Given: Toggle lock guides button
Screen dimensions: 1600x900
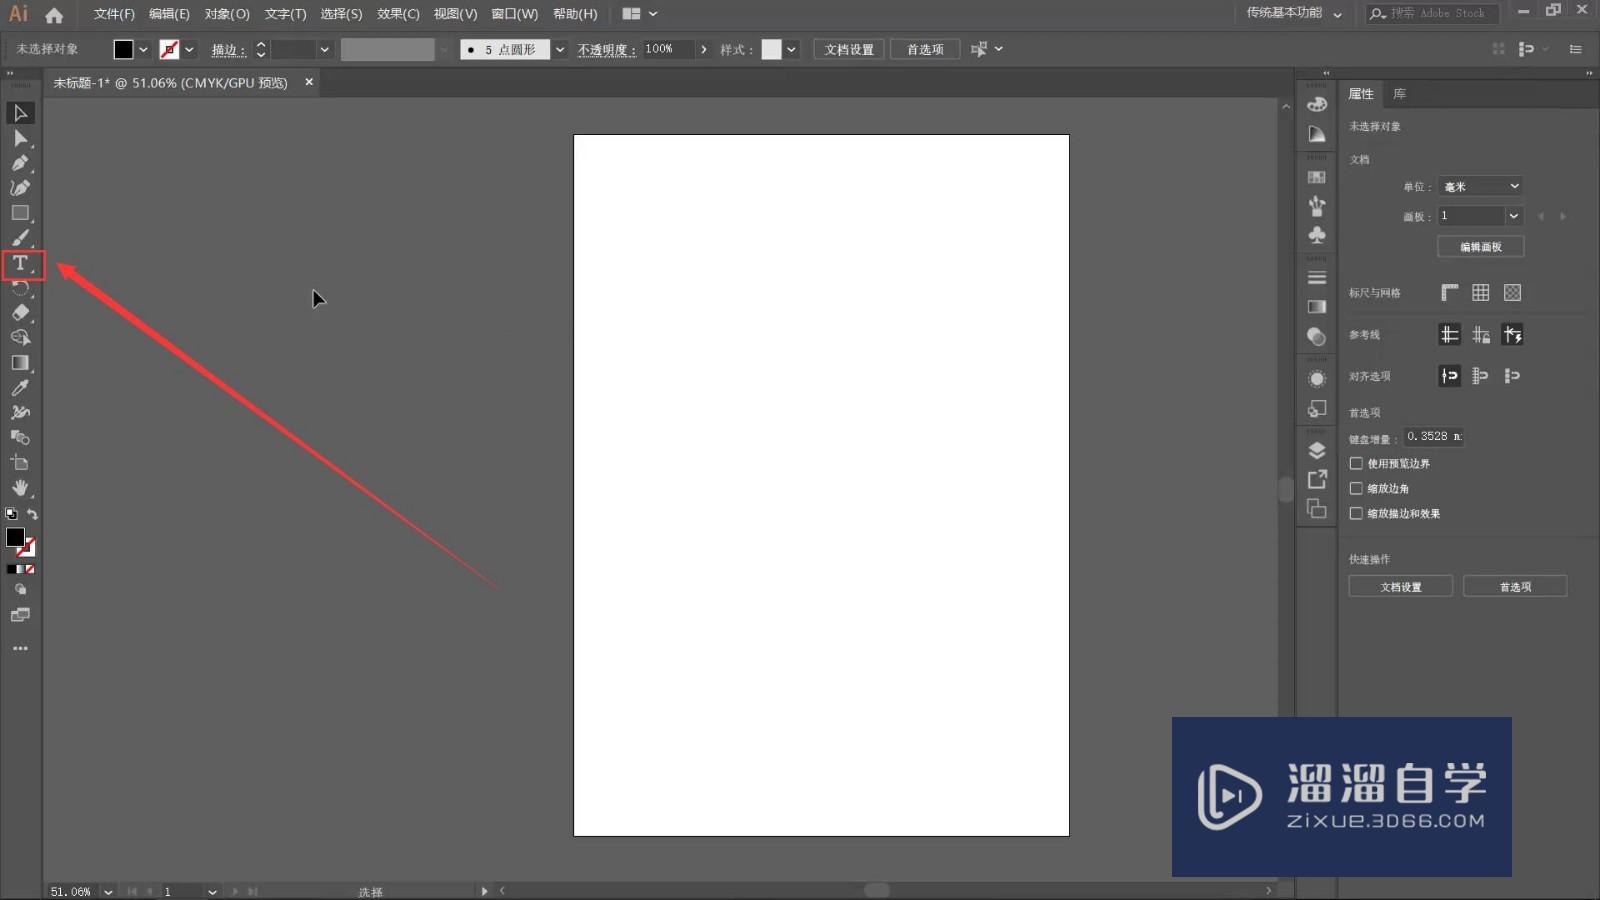Looking at the screenshot, I should [1481, 335].
